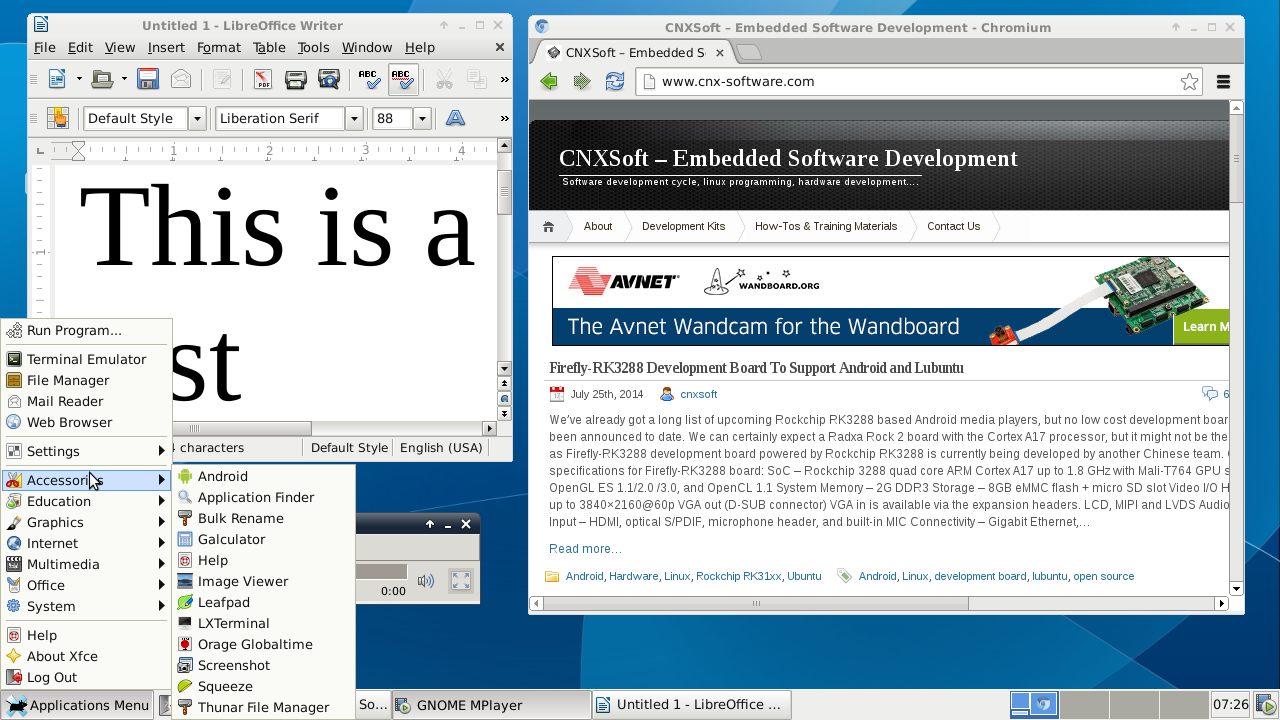Show more formatting toolbar buttons
The image size is (1280, 720).
click(x=504, y=119)
